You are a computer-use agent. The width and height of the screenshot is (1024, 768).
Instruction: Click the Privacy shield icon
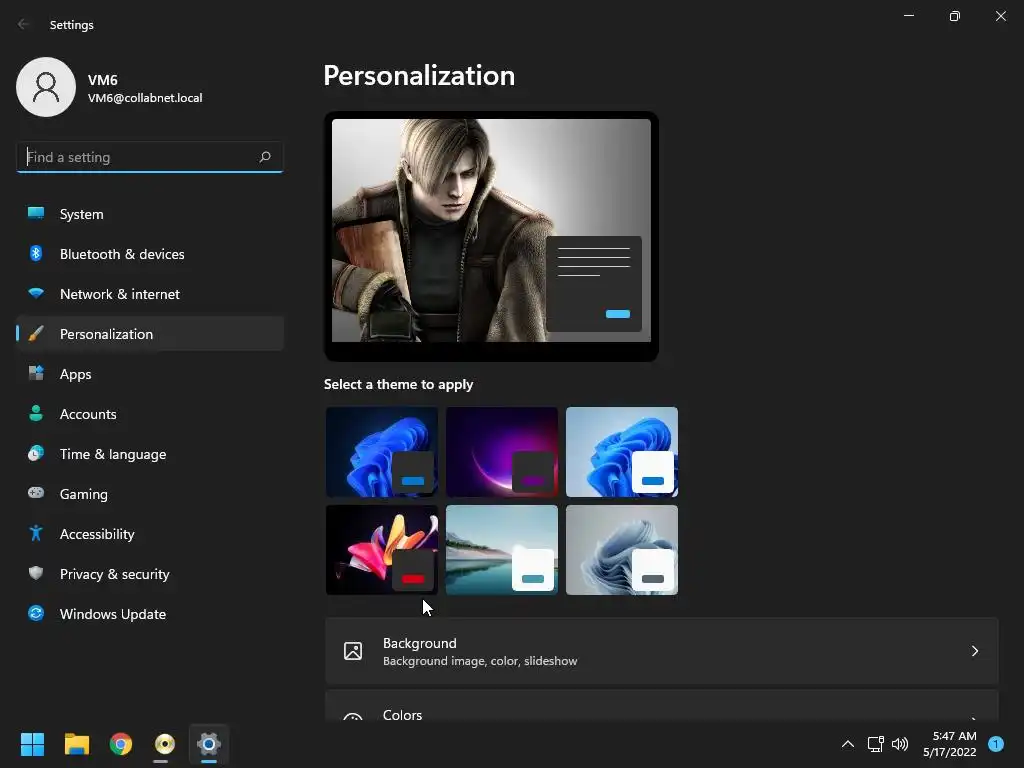[36, 573]
